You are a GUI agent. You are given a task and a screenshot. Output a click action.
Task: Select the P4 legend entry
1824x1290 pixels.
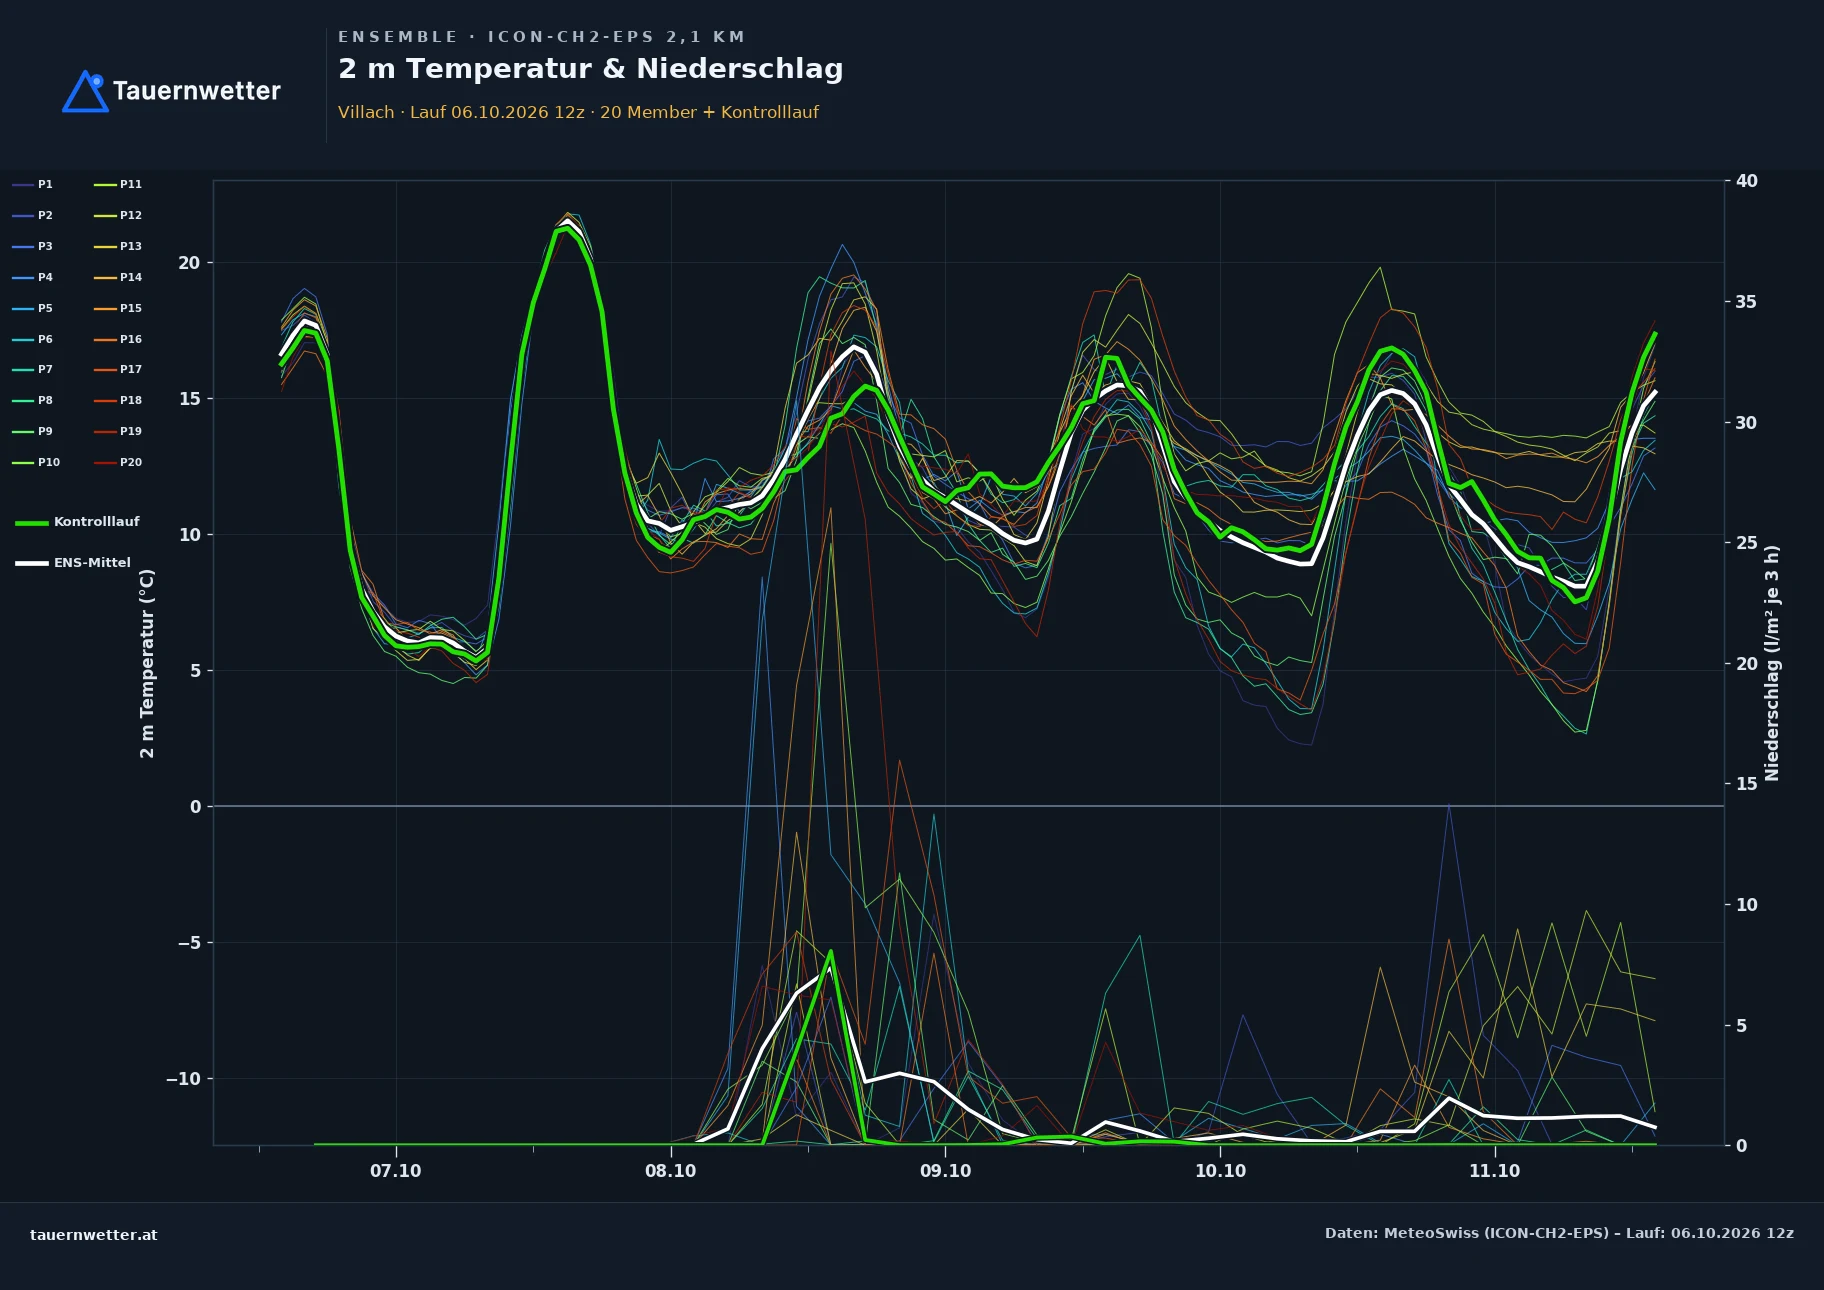point(32,277)
